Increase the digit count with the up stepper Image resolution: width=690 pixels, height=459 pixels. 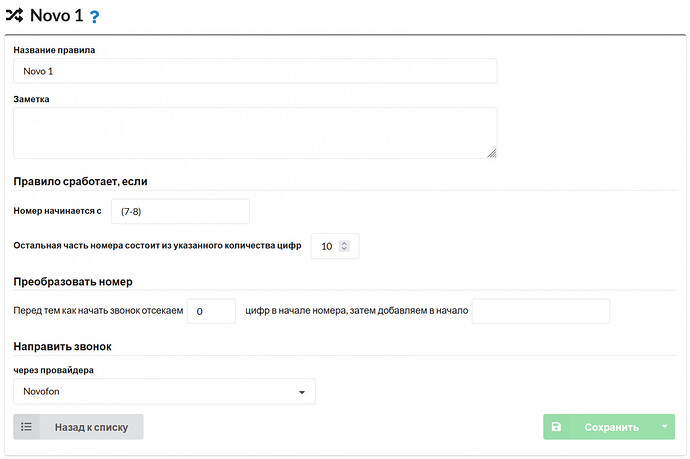coord(345,243)
